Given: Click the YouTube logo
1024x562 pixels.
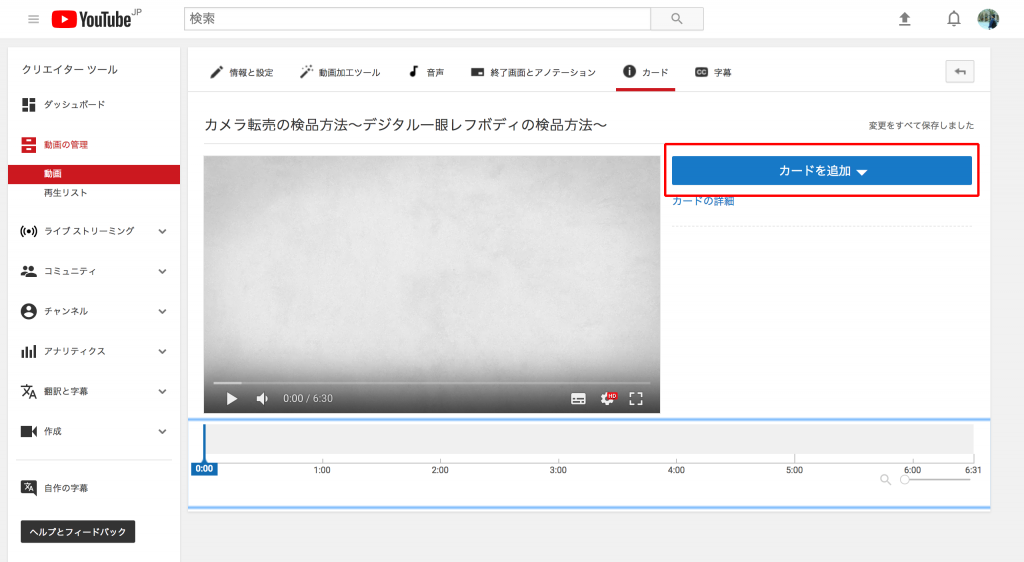Looking at the screenshot, I should coord(96,19).
